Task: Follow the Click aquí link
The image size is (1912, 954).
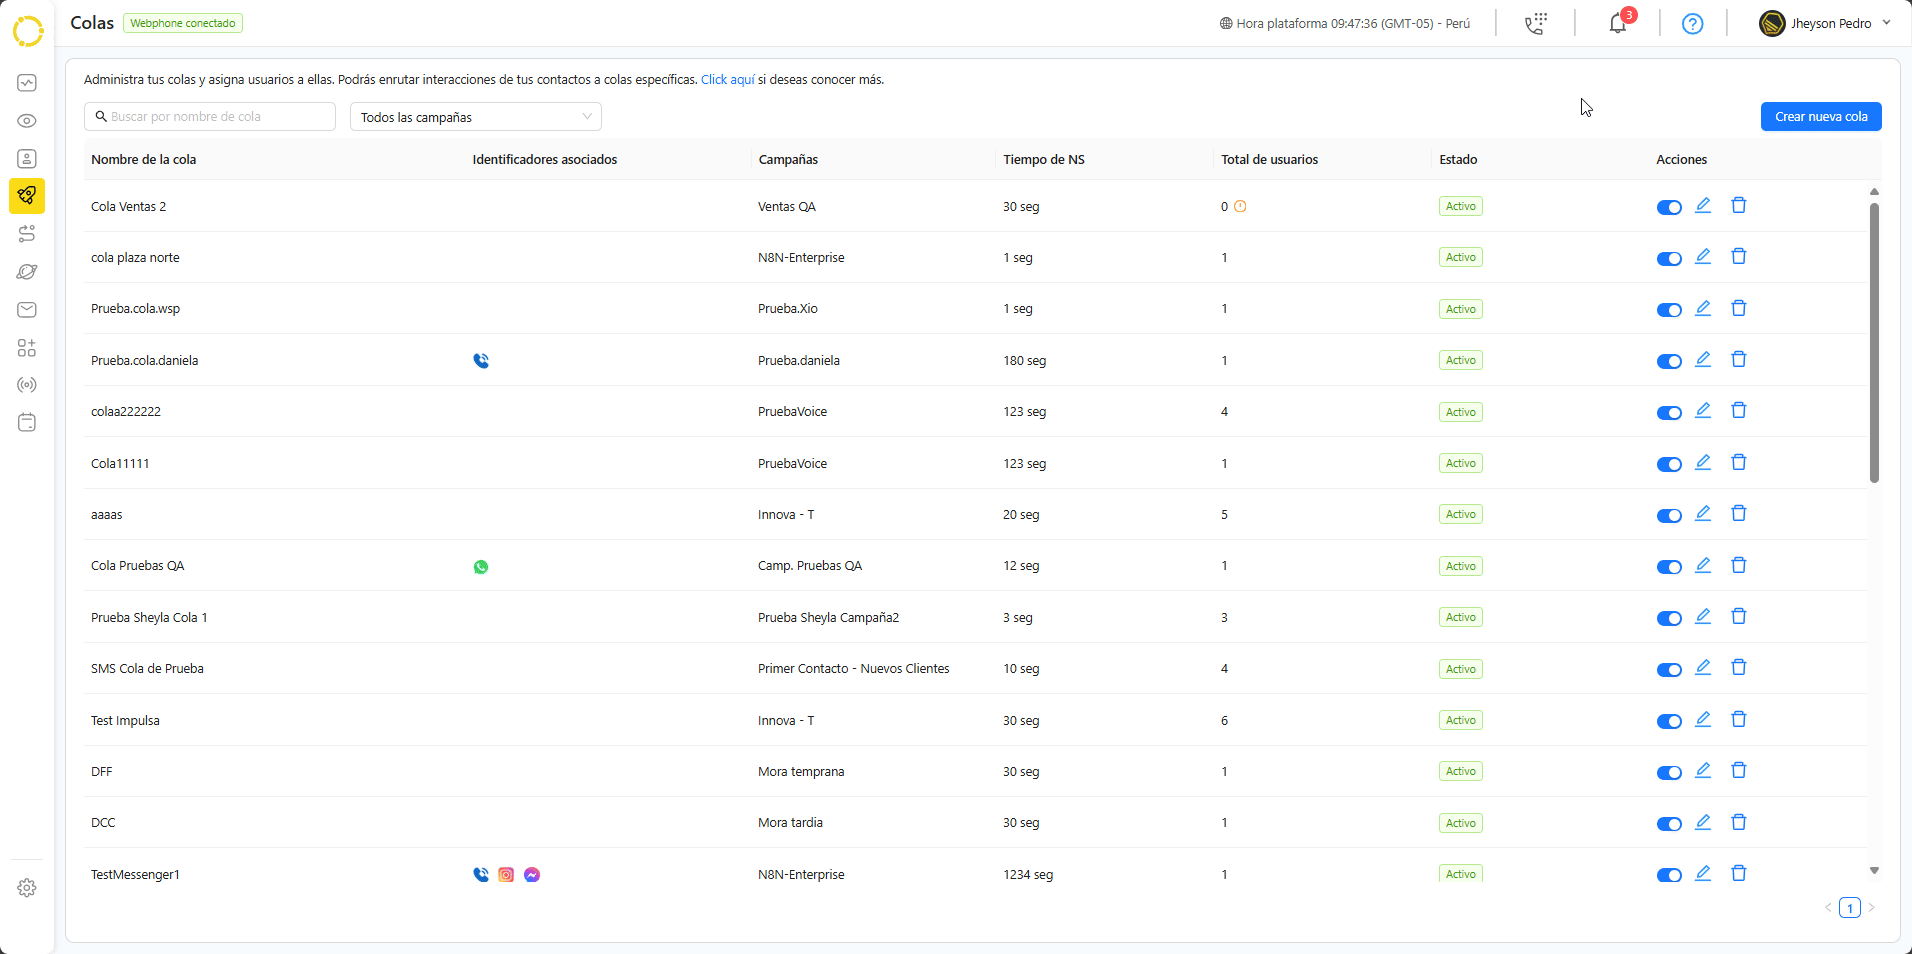Action: [727, 80]
